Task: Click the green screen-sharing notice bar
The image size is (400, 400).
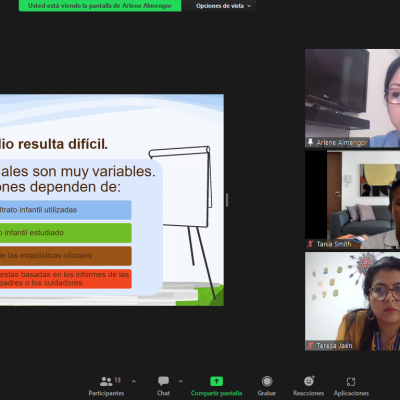Action: pos(100,6)
